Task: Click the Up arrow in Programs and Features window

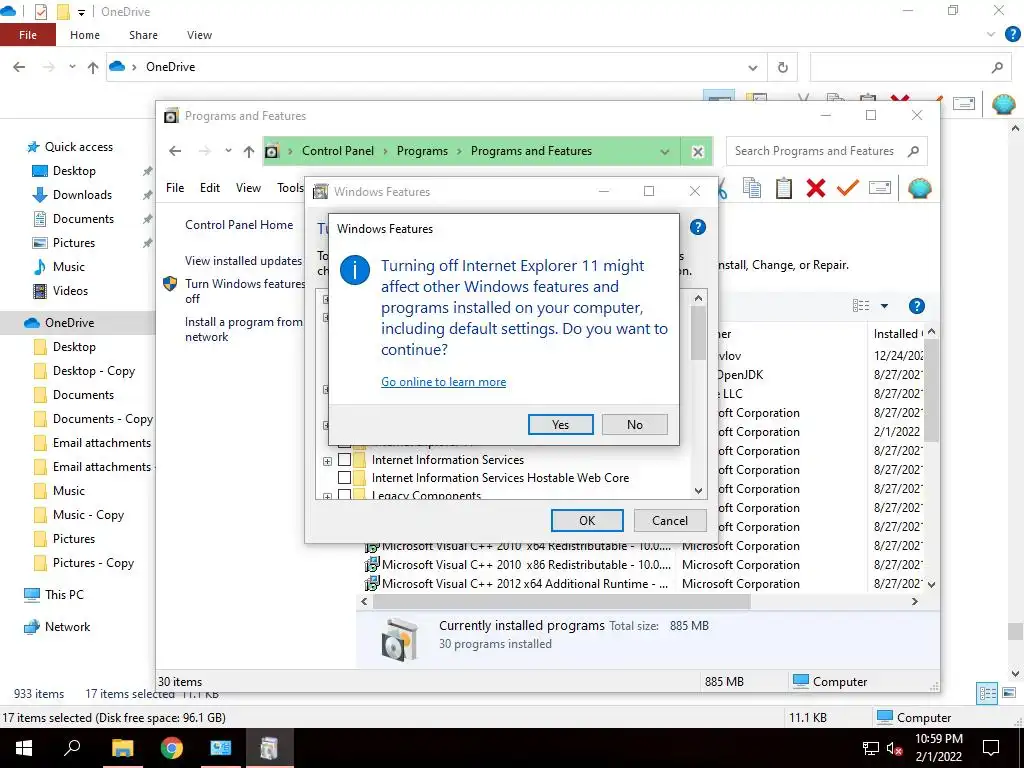Action: click(x=248, y=152)
